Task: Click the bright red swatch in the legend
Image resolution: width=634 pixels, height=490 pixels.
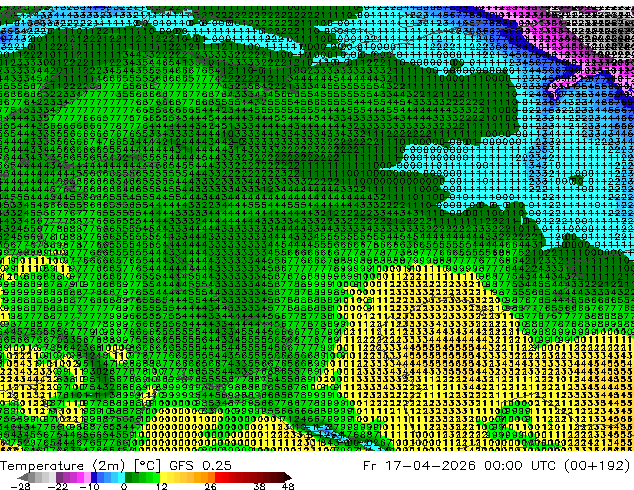Action: coord(218,477)
